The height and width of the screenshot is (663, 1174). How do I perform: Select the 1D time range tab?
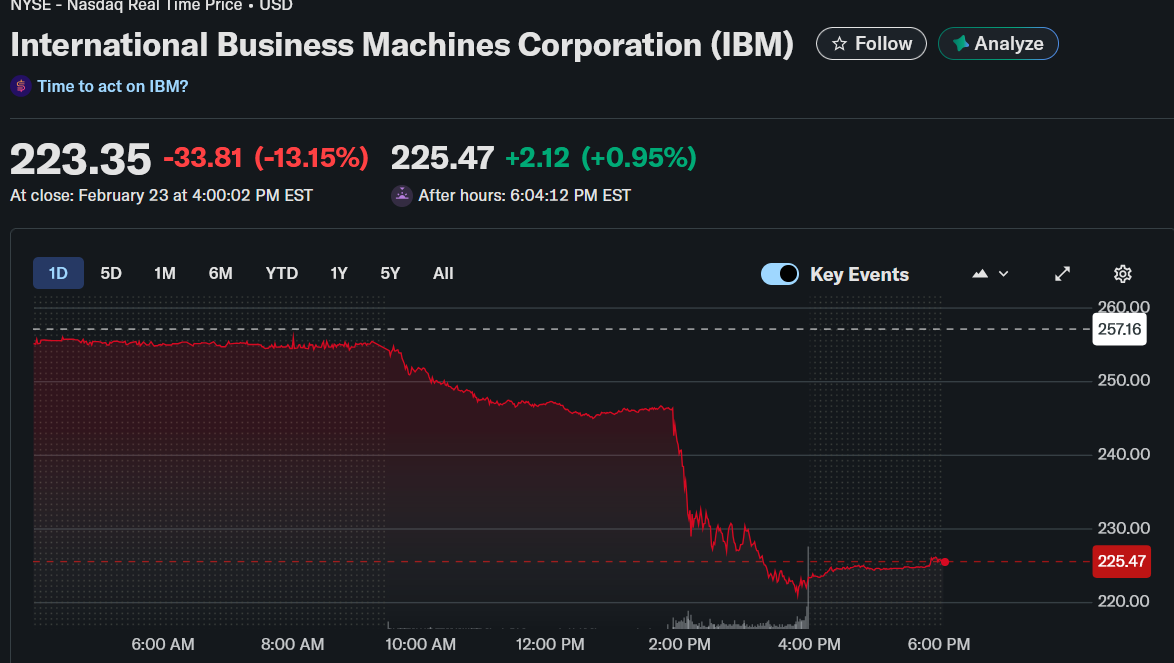tap(58, 273)
